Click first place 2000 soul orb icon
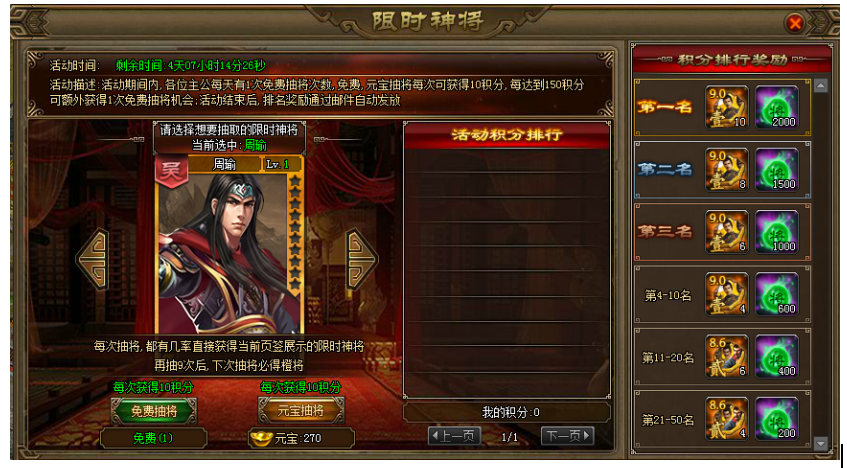The width and height of the screenshot is (847, 468). pos(777,107)
